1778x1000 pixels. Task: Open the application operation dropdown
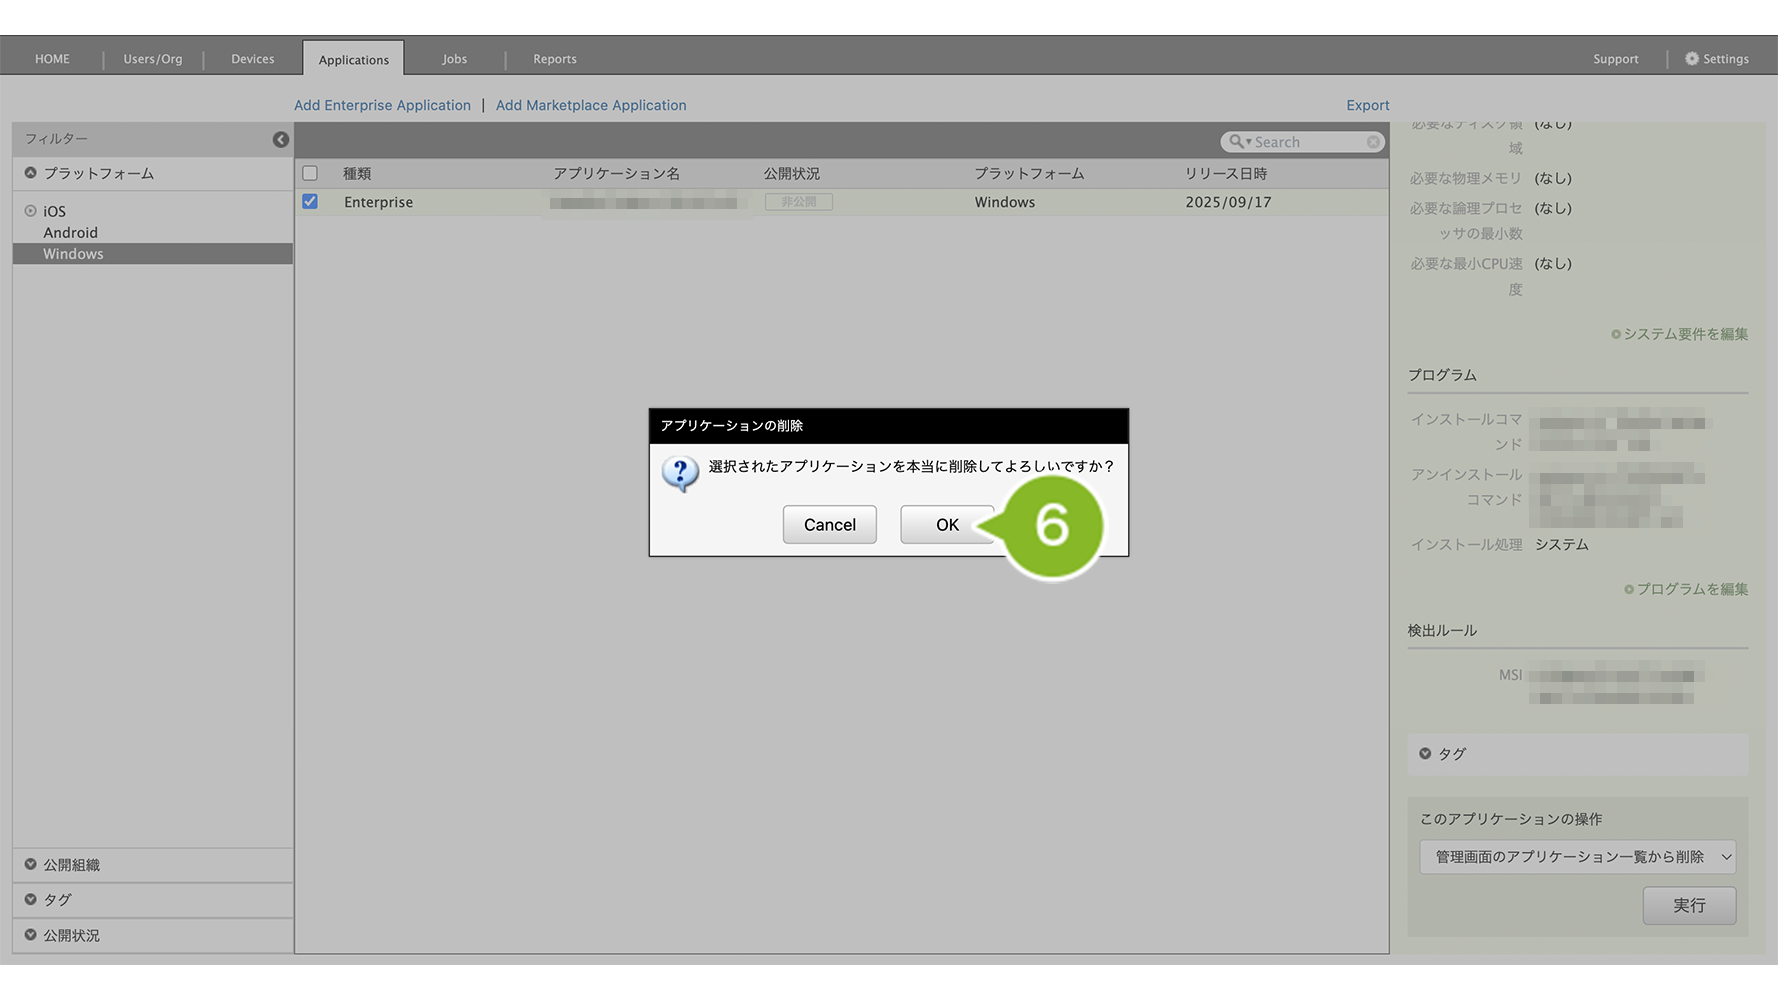[1577, 857]
